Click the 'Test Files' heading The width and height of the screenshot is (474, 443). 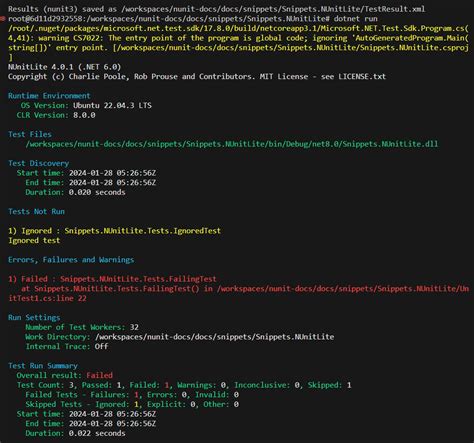pos(30,134)
